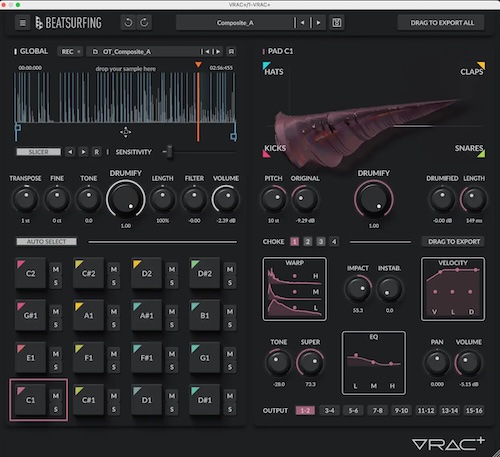Load next preset after Composite_A
This screenshot has height=457, width=500.
click(x=318, y=23)
